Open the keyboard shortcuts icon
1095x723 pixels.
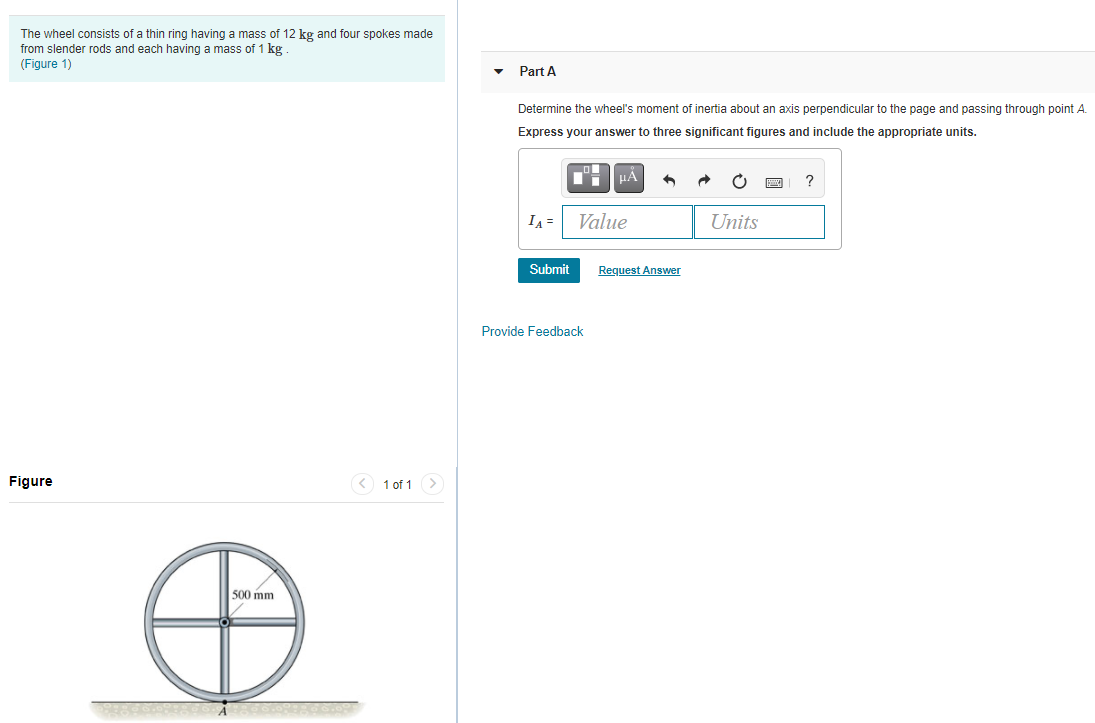tap(773, 181)
